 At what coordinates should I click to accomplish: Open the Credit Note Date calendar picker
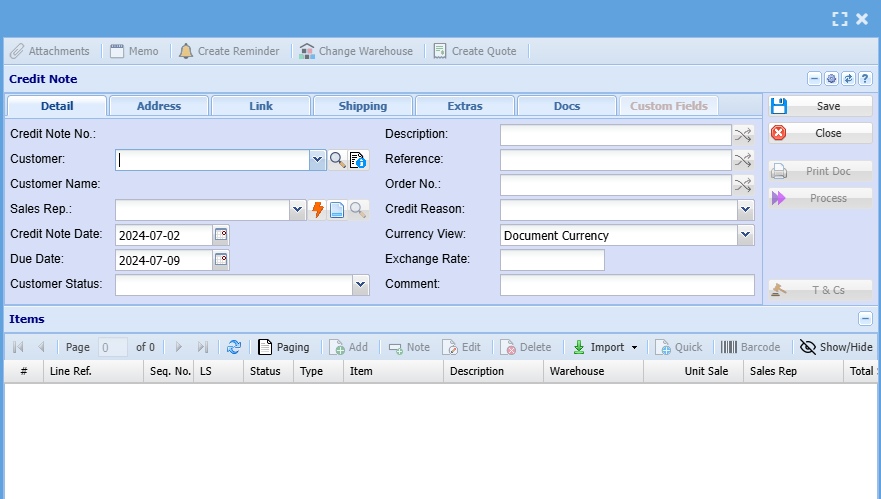[x=221, y=235]
